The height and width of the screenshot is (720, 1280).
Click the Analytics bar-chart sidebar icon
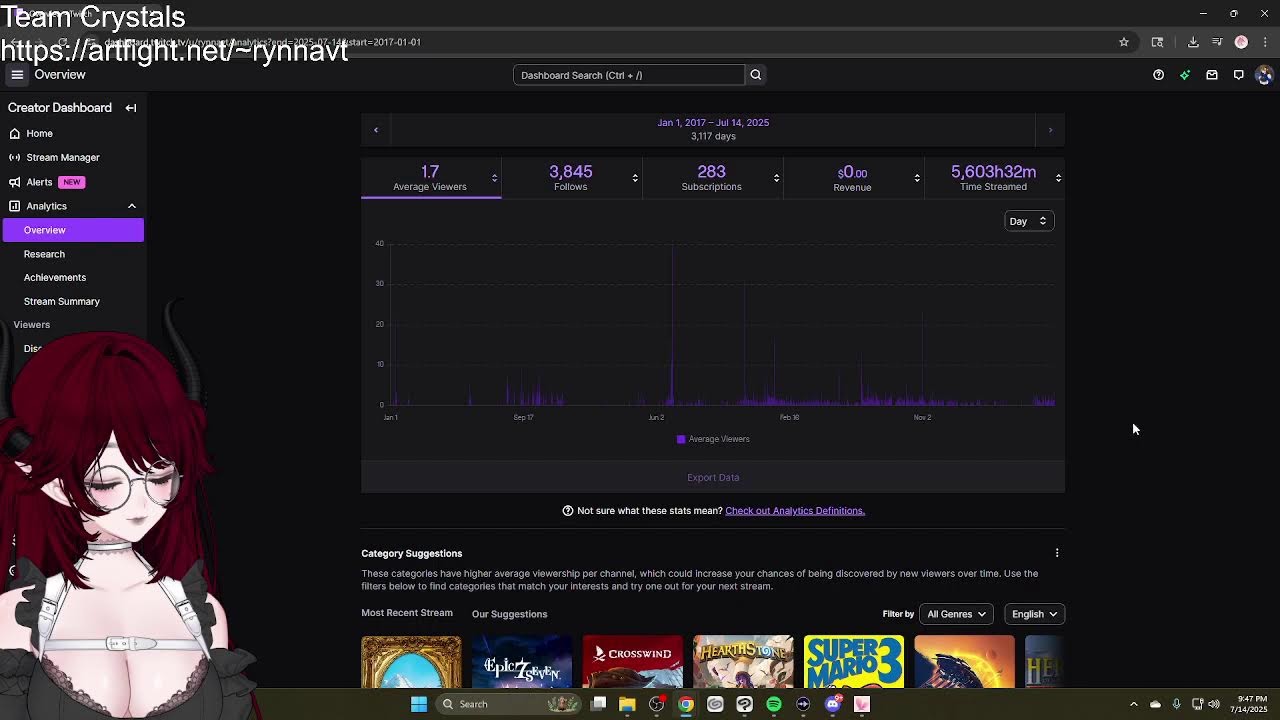(15, 206)
